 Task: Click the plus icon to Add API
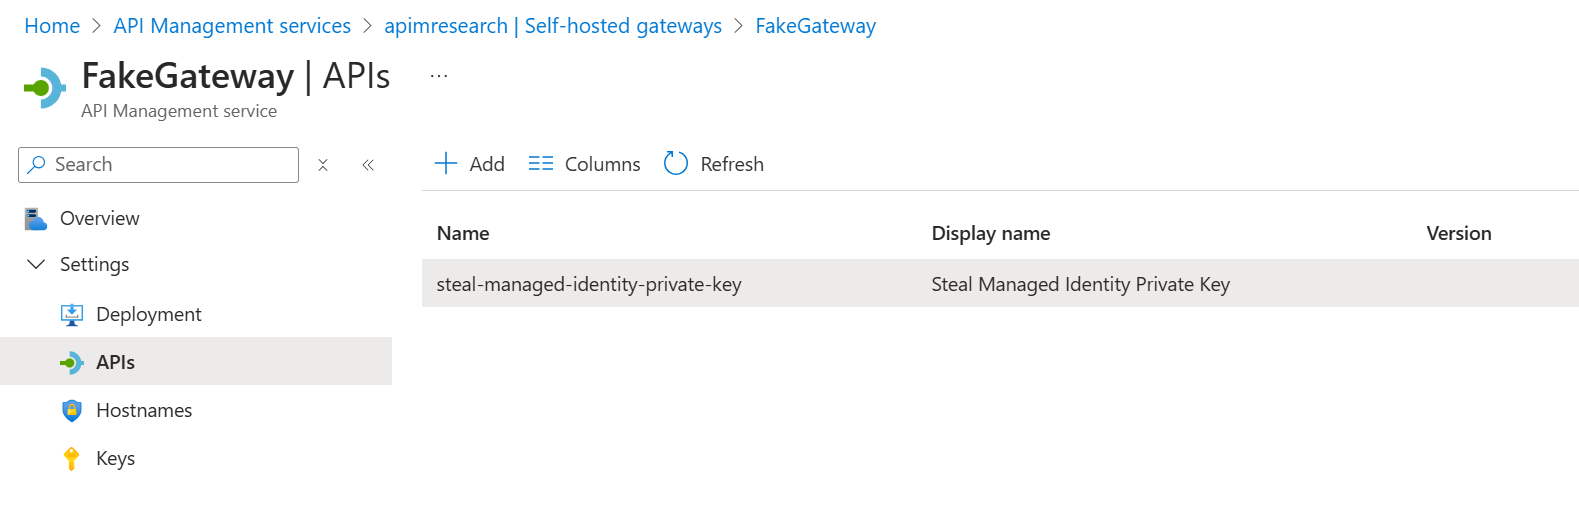point(446,164)
